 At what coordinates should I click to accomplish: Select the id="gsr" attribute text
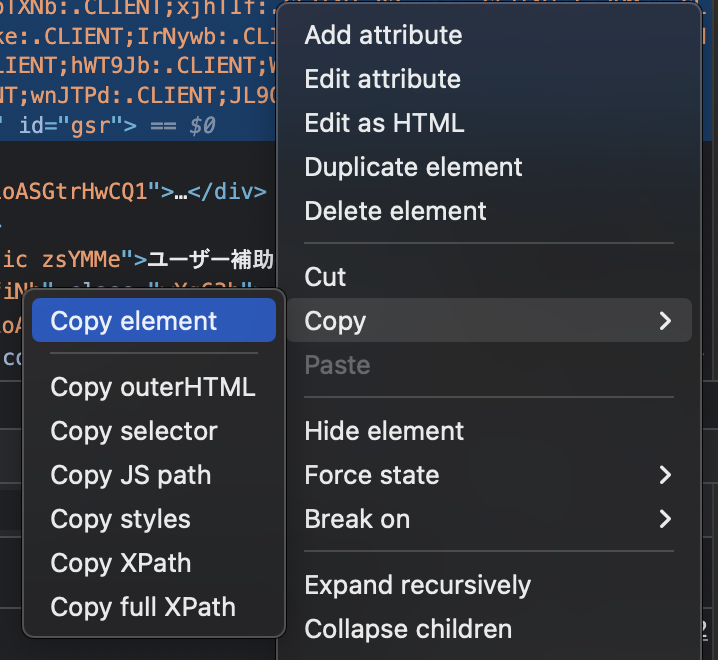(72, 125)
